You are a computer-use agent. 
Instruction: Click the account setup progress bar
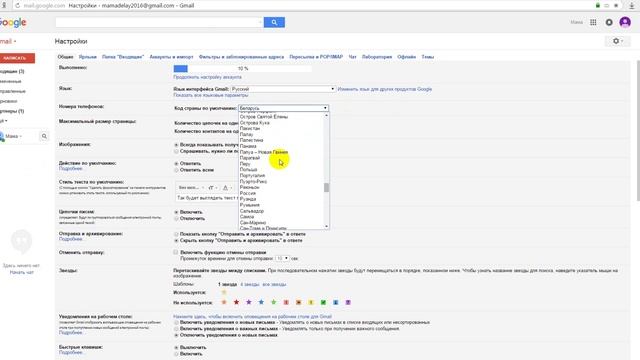242,69
